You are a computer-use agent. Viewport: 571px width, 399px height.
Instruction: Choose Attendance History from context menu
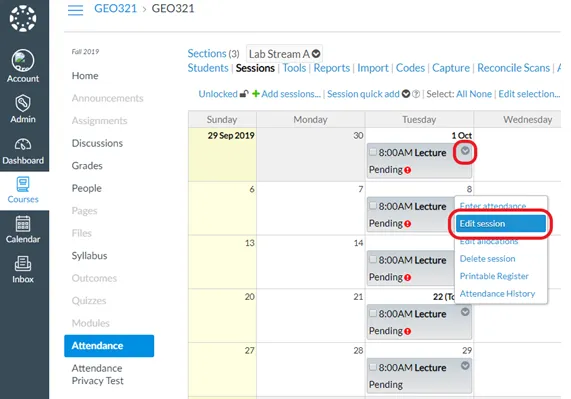pyautogui.click(x=497, y=294)
